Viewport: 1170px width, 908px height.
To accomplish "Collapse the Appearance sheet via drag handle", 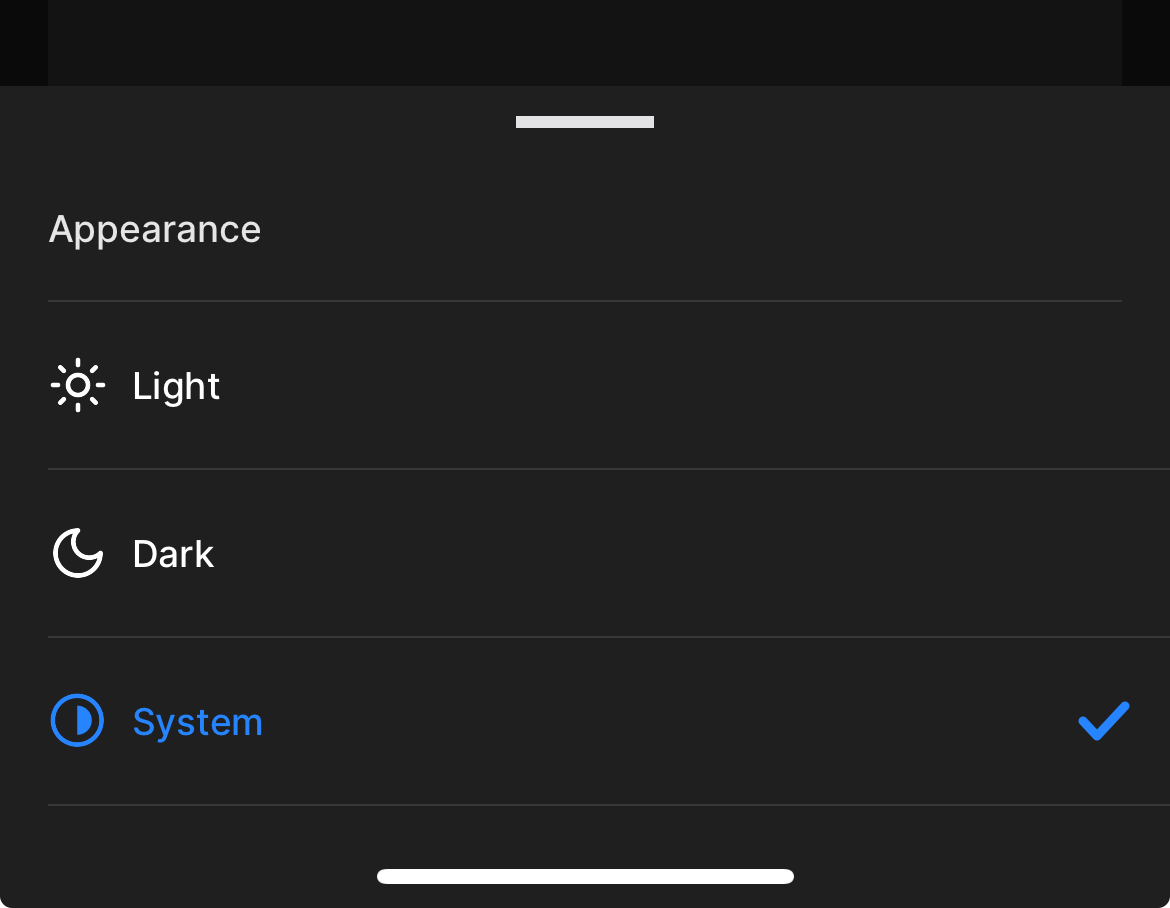I will (584, 121).
